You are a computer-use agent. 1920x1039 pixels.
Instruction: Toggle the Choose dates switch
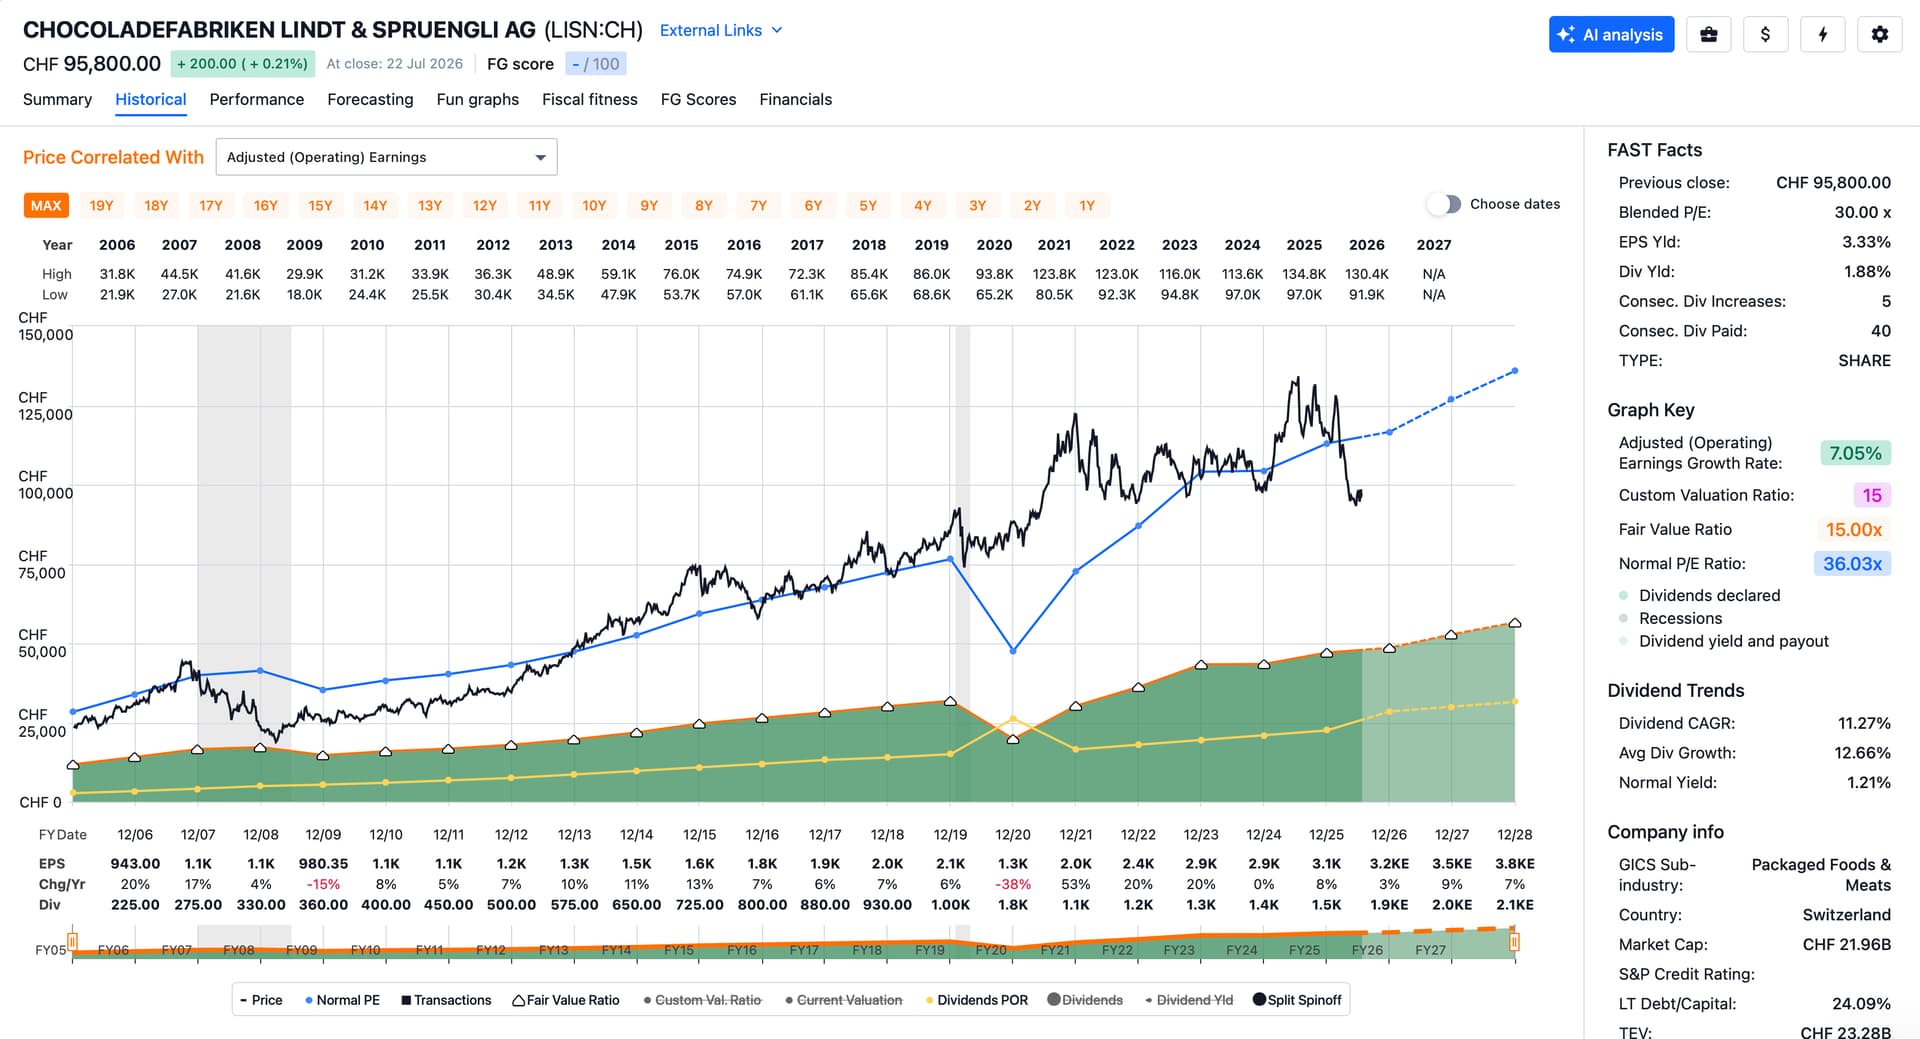(1444, 204)
